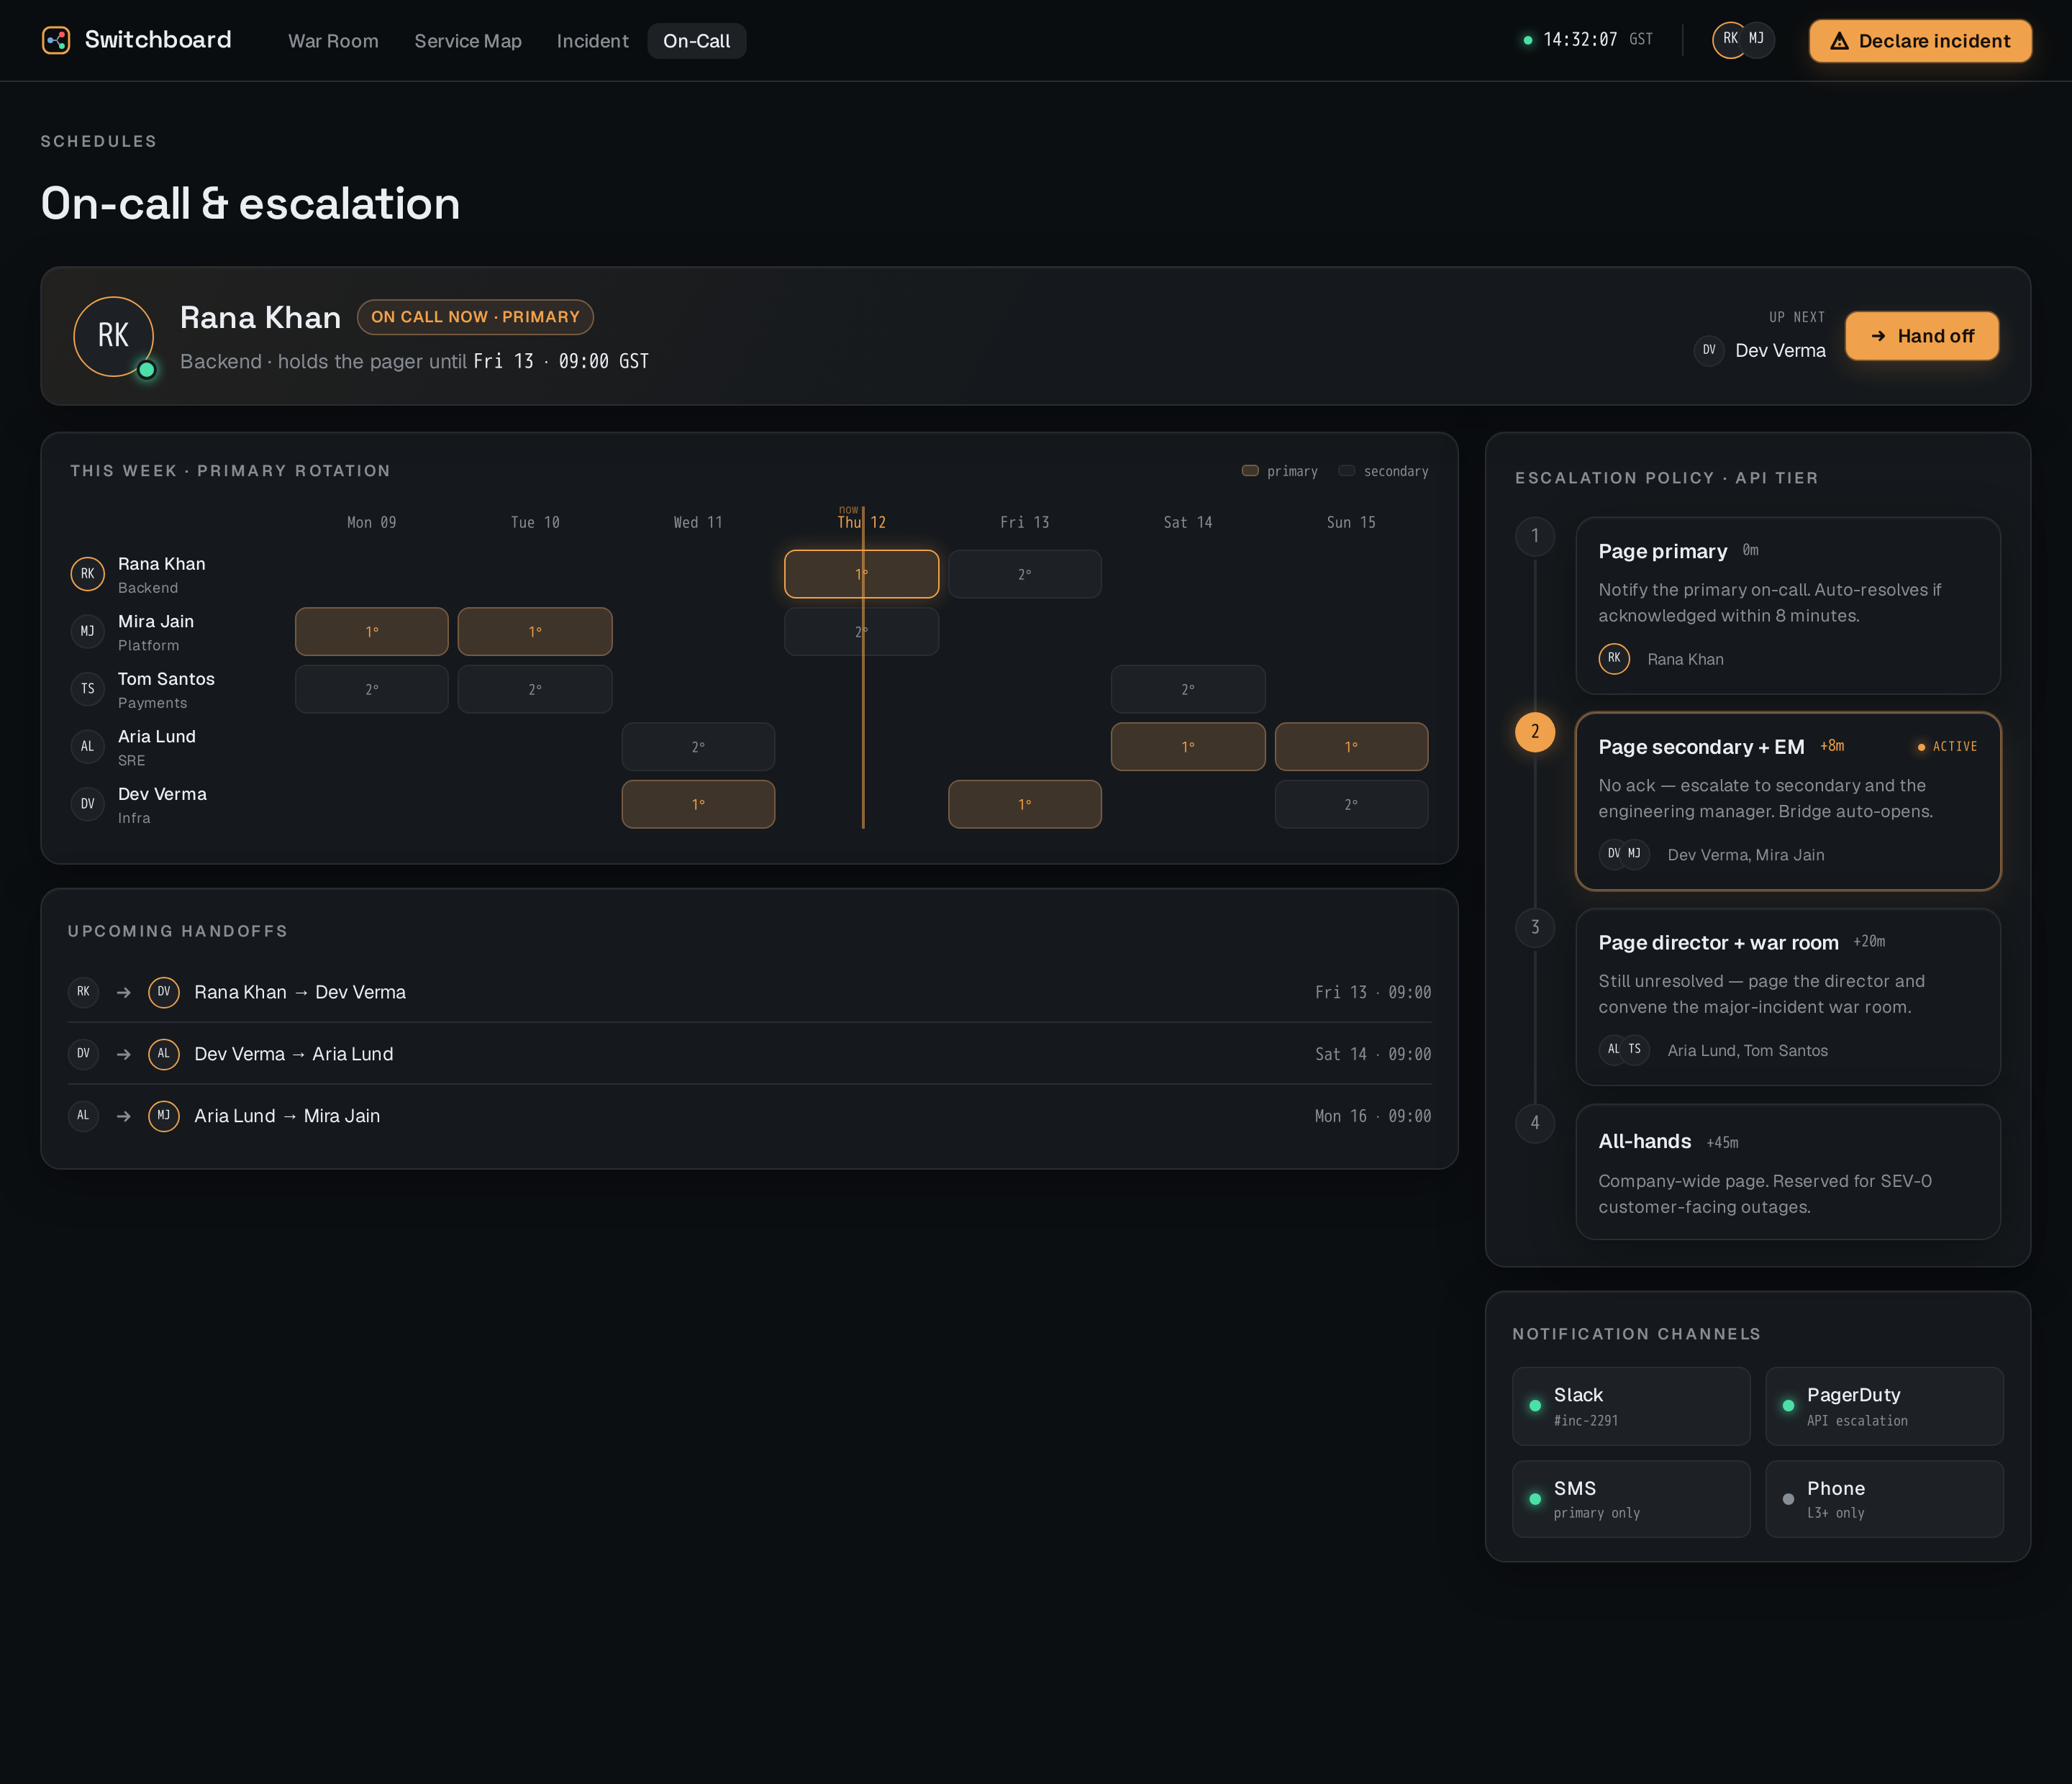
Task: Toggle the Slack notification channel
Action: pos(1631,1406)
